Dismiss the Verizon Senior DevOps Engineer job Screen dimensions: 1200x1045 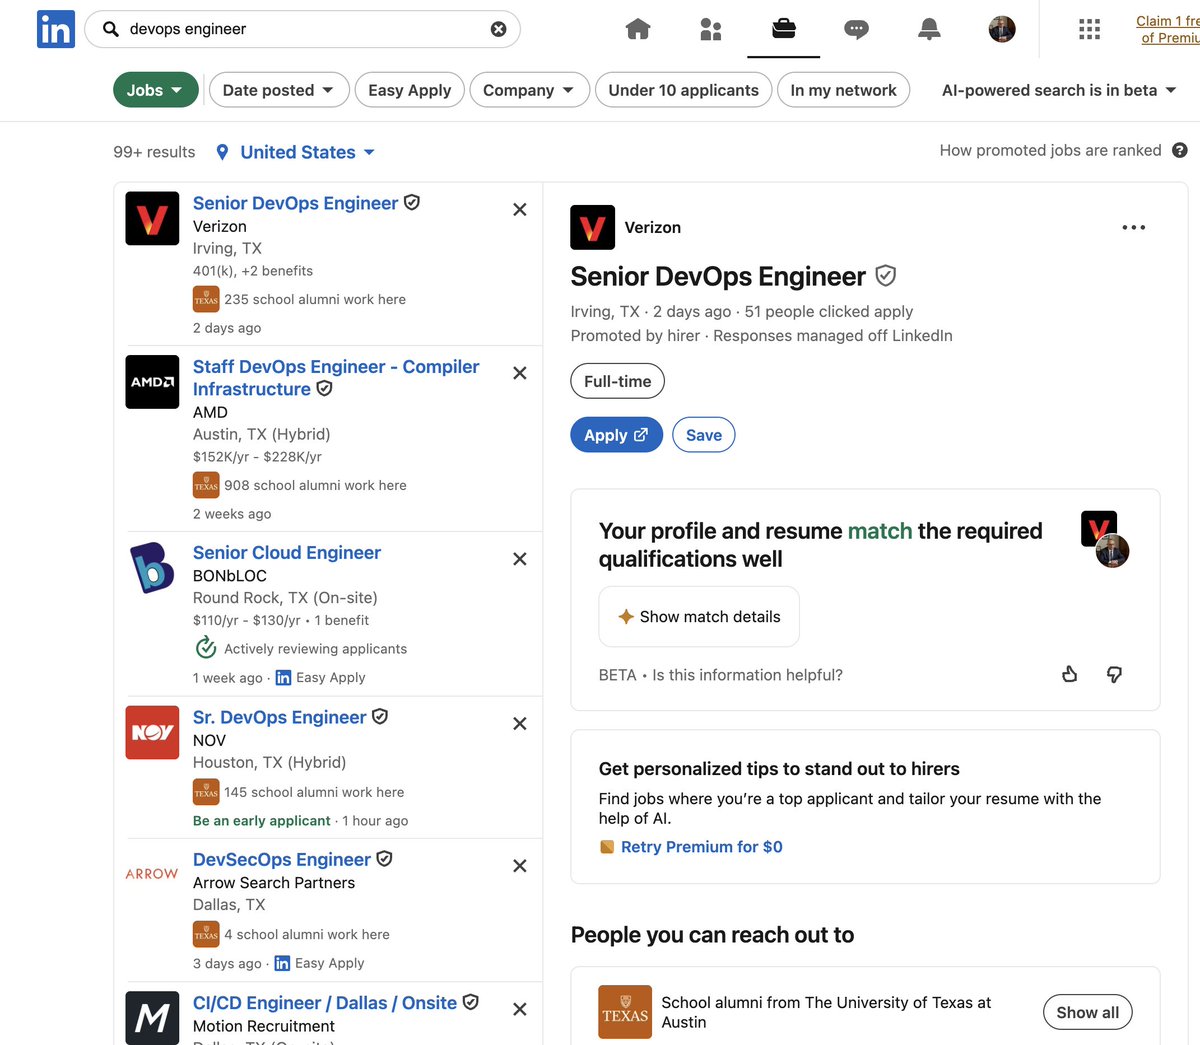click(520, 209)
